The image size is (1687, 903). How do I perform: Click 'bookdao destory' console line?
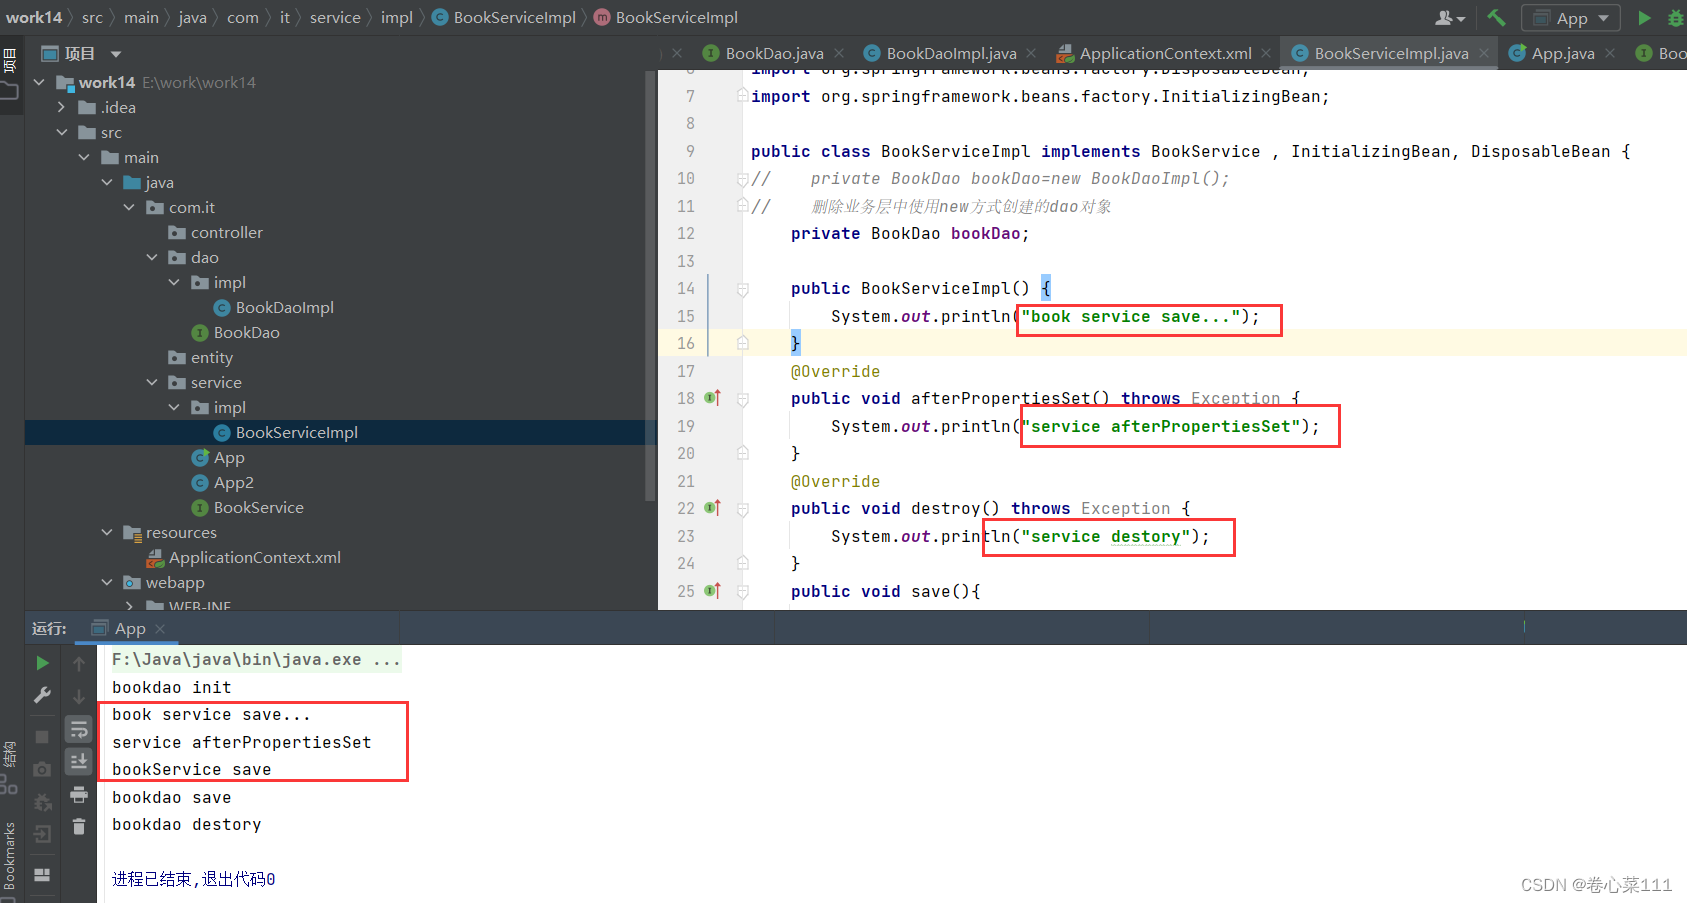[x=186, y=825]
